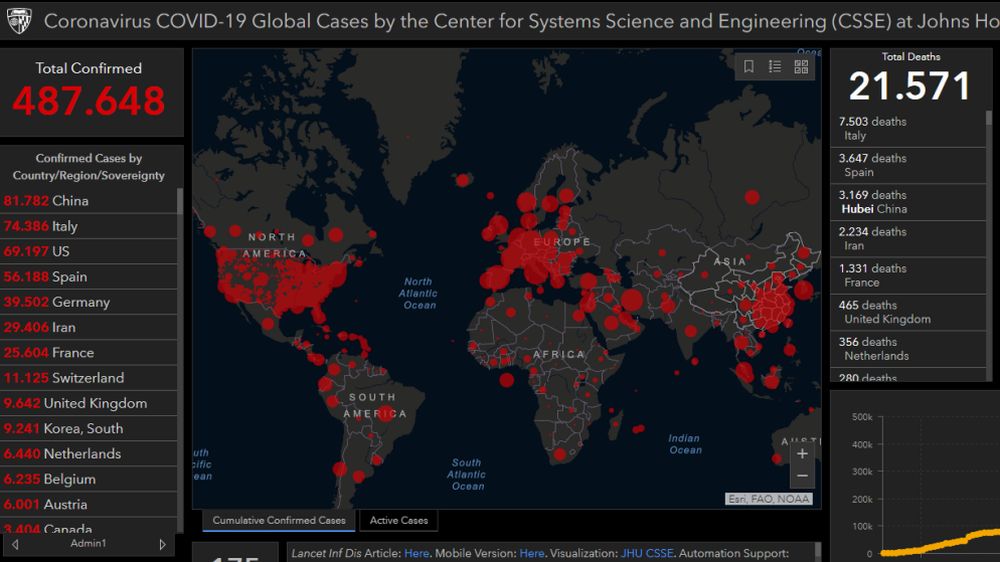Switch to Cumulative Confirmed Cases tab
Screen dimensions: 1000x562
[279, 520]
